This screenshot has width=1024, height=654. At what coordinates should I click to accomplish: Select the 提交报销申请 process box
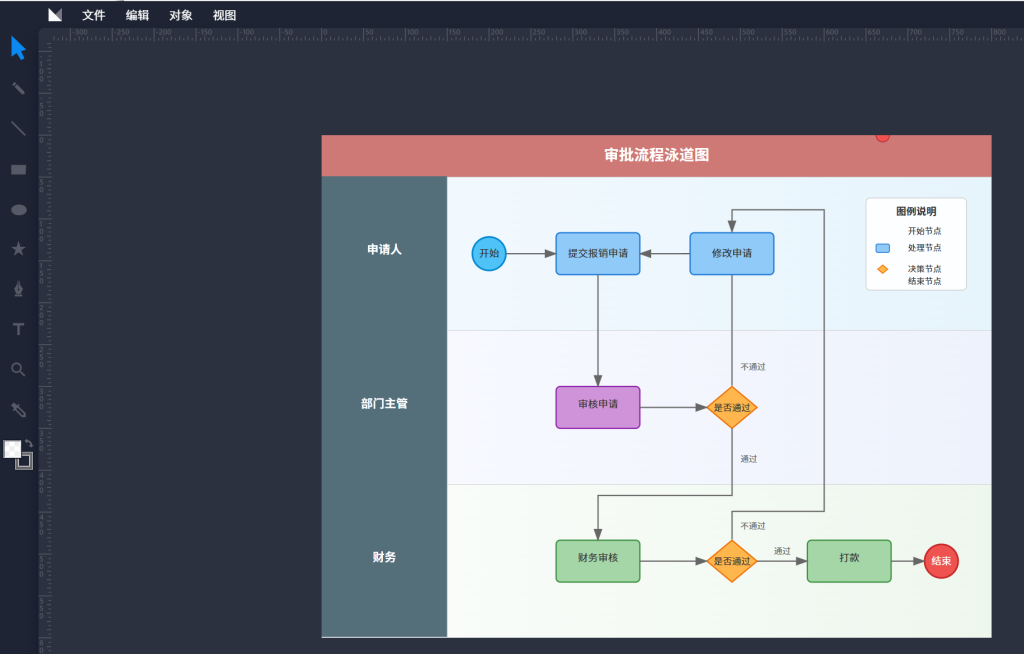pos(598,253)
